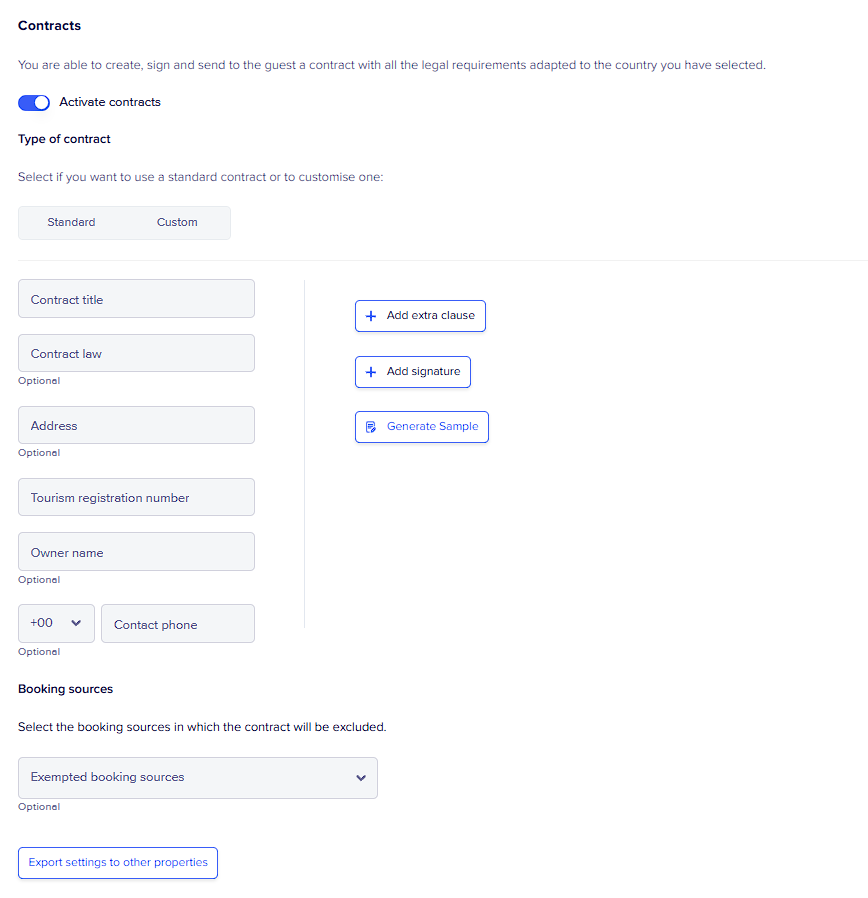Click Export settings to other properties button

(118, 863)
